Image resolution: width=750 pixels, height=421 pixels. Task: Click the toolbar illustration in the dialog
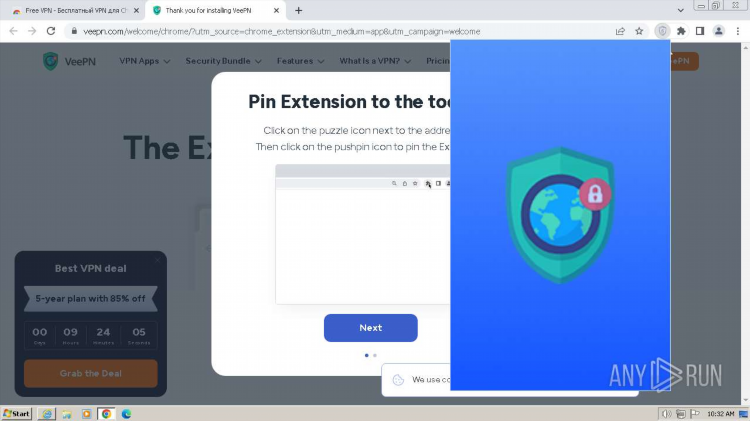[x=363, y=233]
